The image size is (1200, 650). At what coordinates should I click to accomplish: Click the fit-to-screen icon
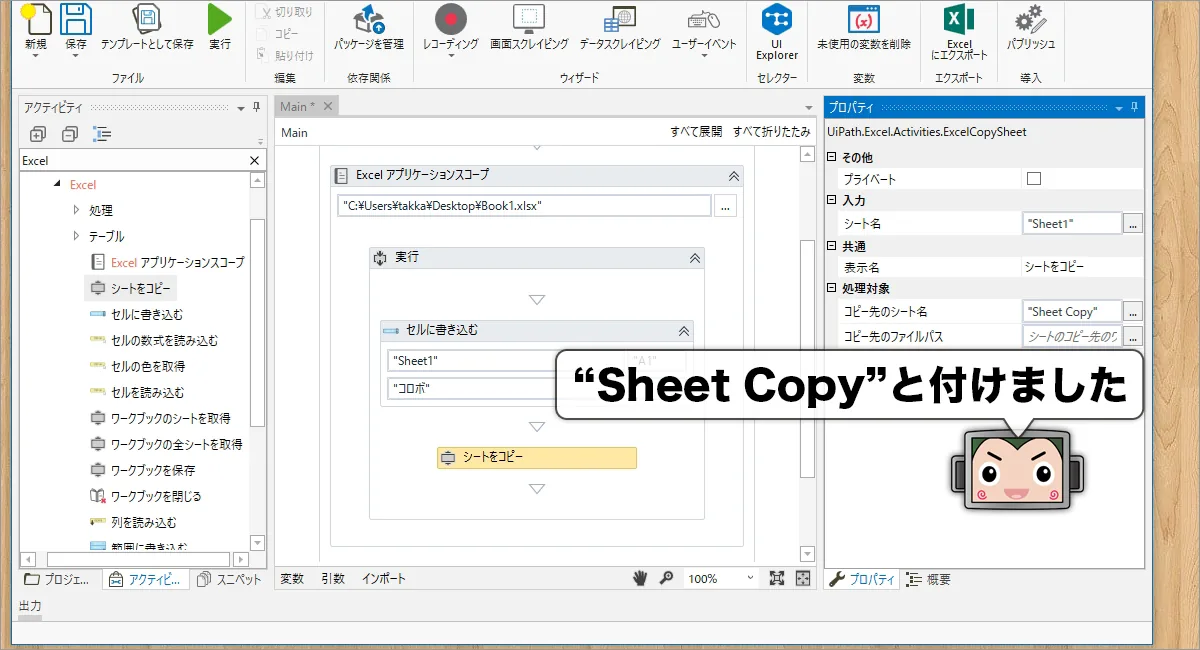pyautogui.click(x=777, y=578)
